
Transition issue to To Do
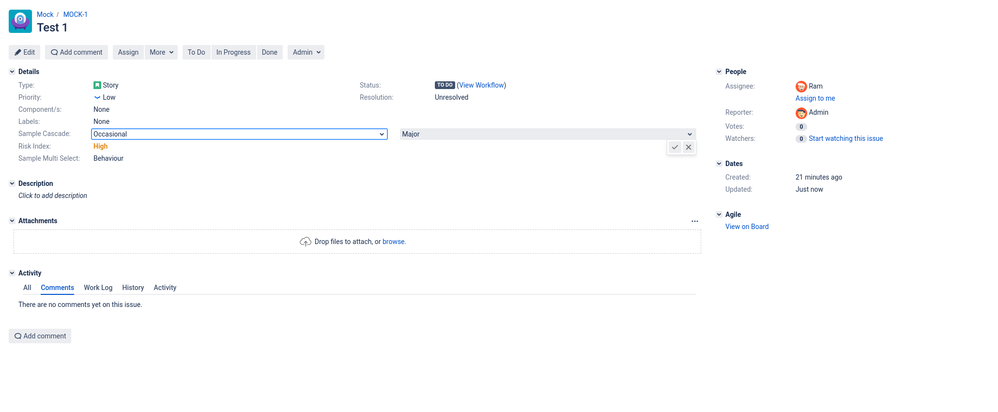pyautogui.click(x=196, y=52)
